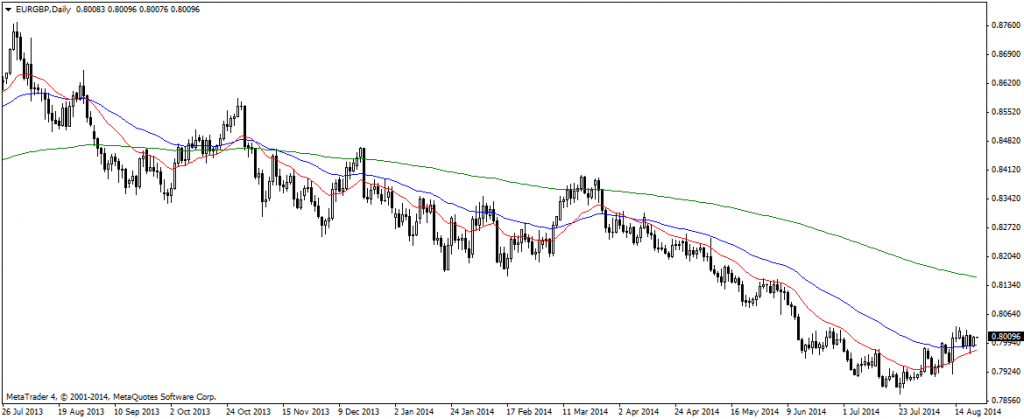Click the 26 Jul 2013 date label
Viewport: 1024px width, 419px height.
pyautogui.click(x=23, y=410)
